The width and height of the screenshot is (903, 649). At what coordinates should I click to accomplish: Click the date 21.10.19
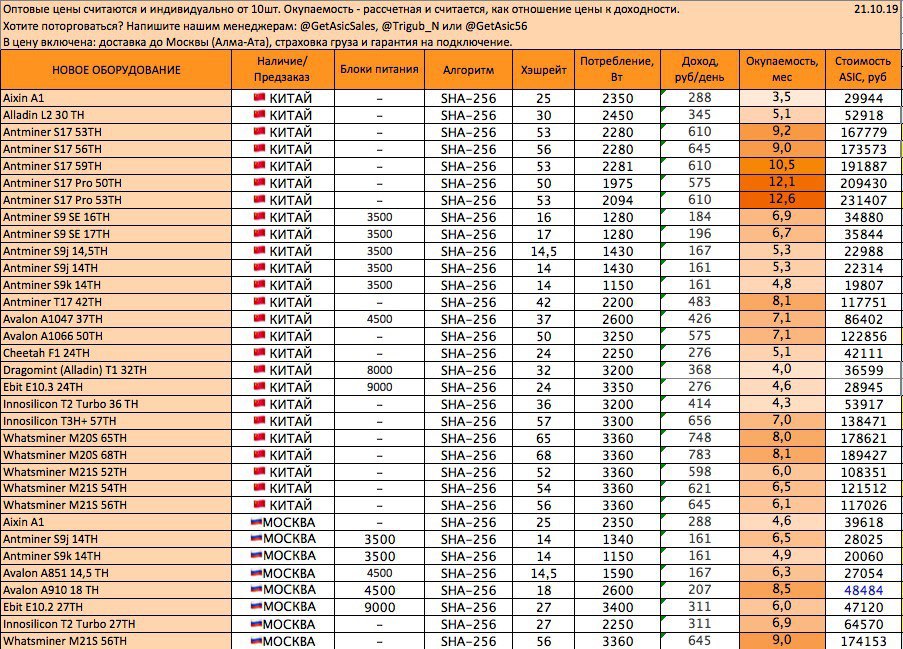pyautogui.click(x=875, y=9)
